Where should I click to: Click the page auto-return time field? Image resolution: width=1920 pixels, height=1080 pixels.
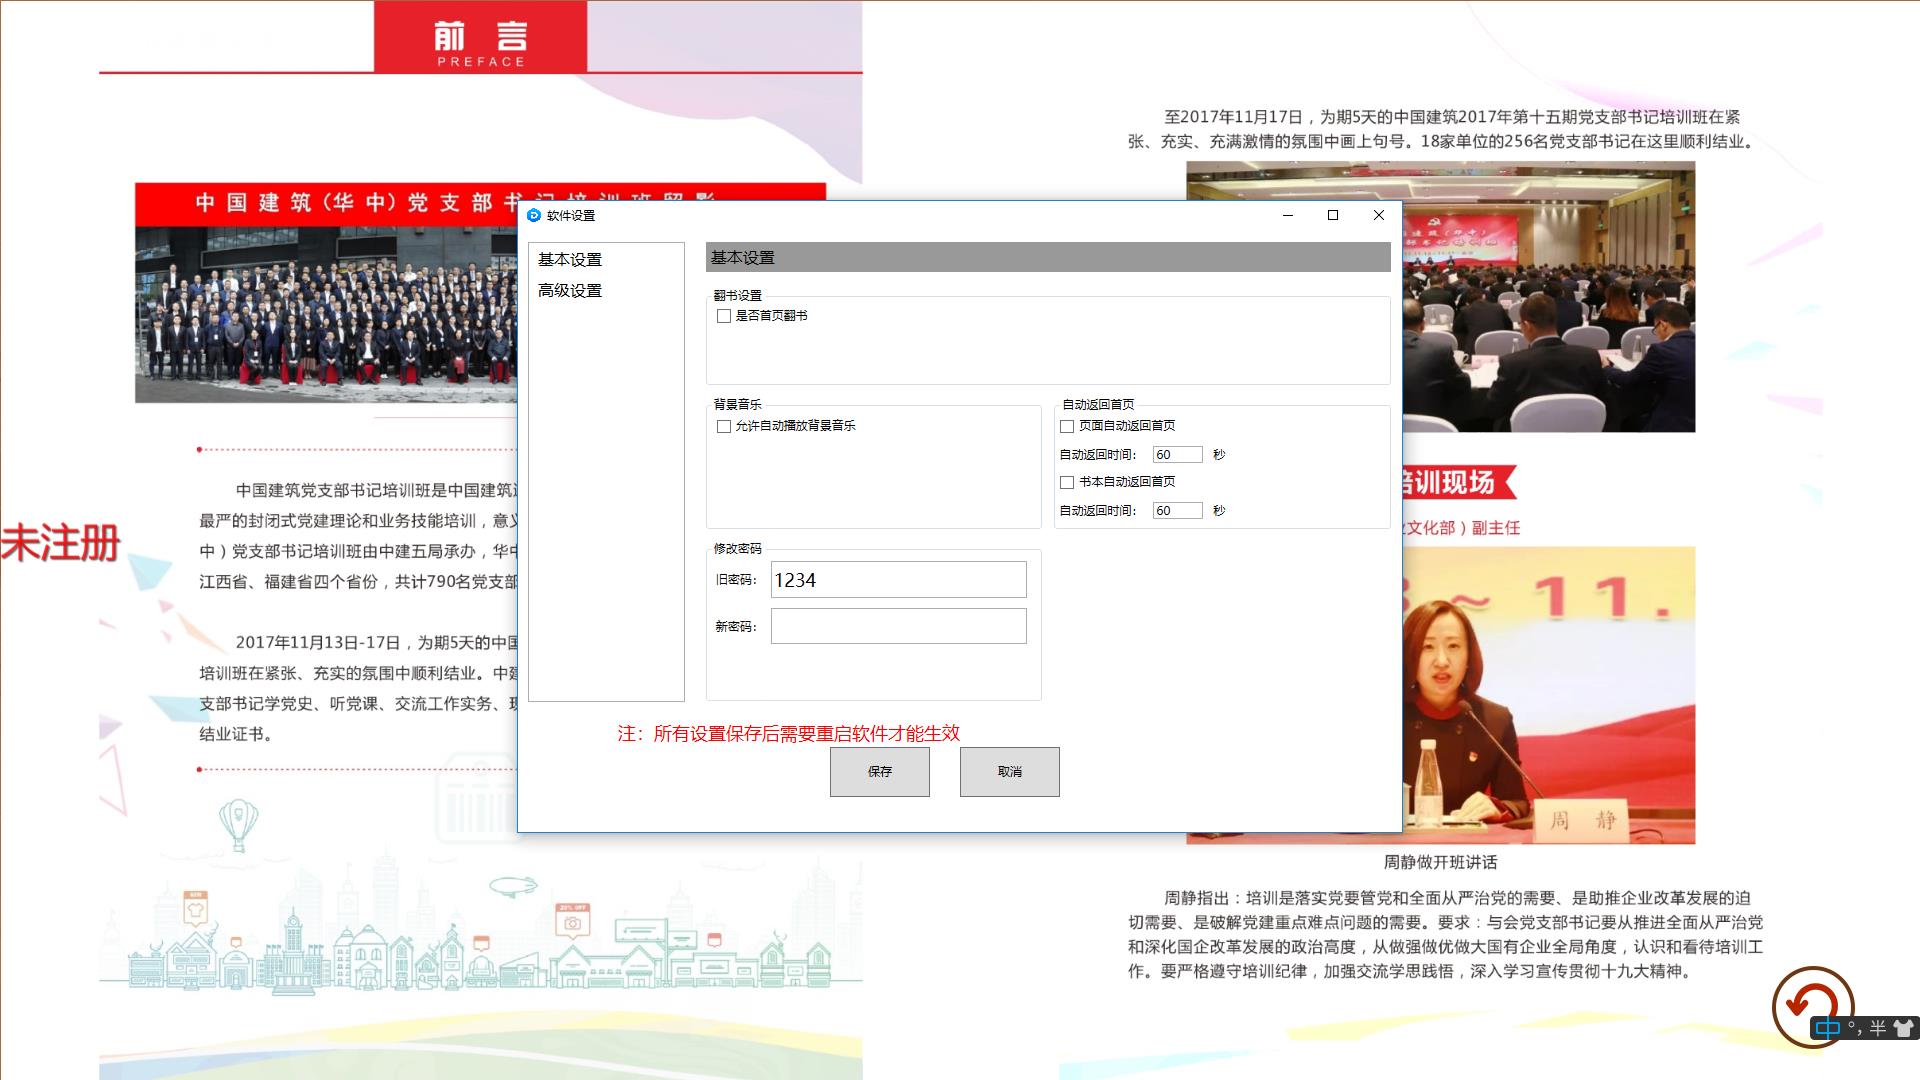[x=1178, y=454]
